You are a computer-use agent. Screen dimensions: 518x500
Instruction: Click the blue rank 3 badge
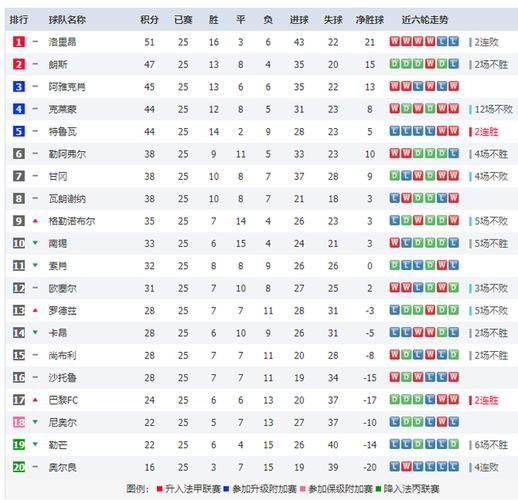[x=19, y=87]
